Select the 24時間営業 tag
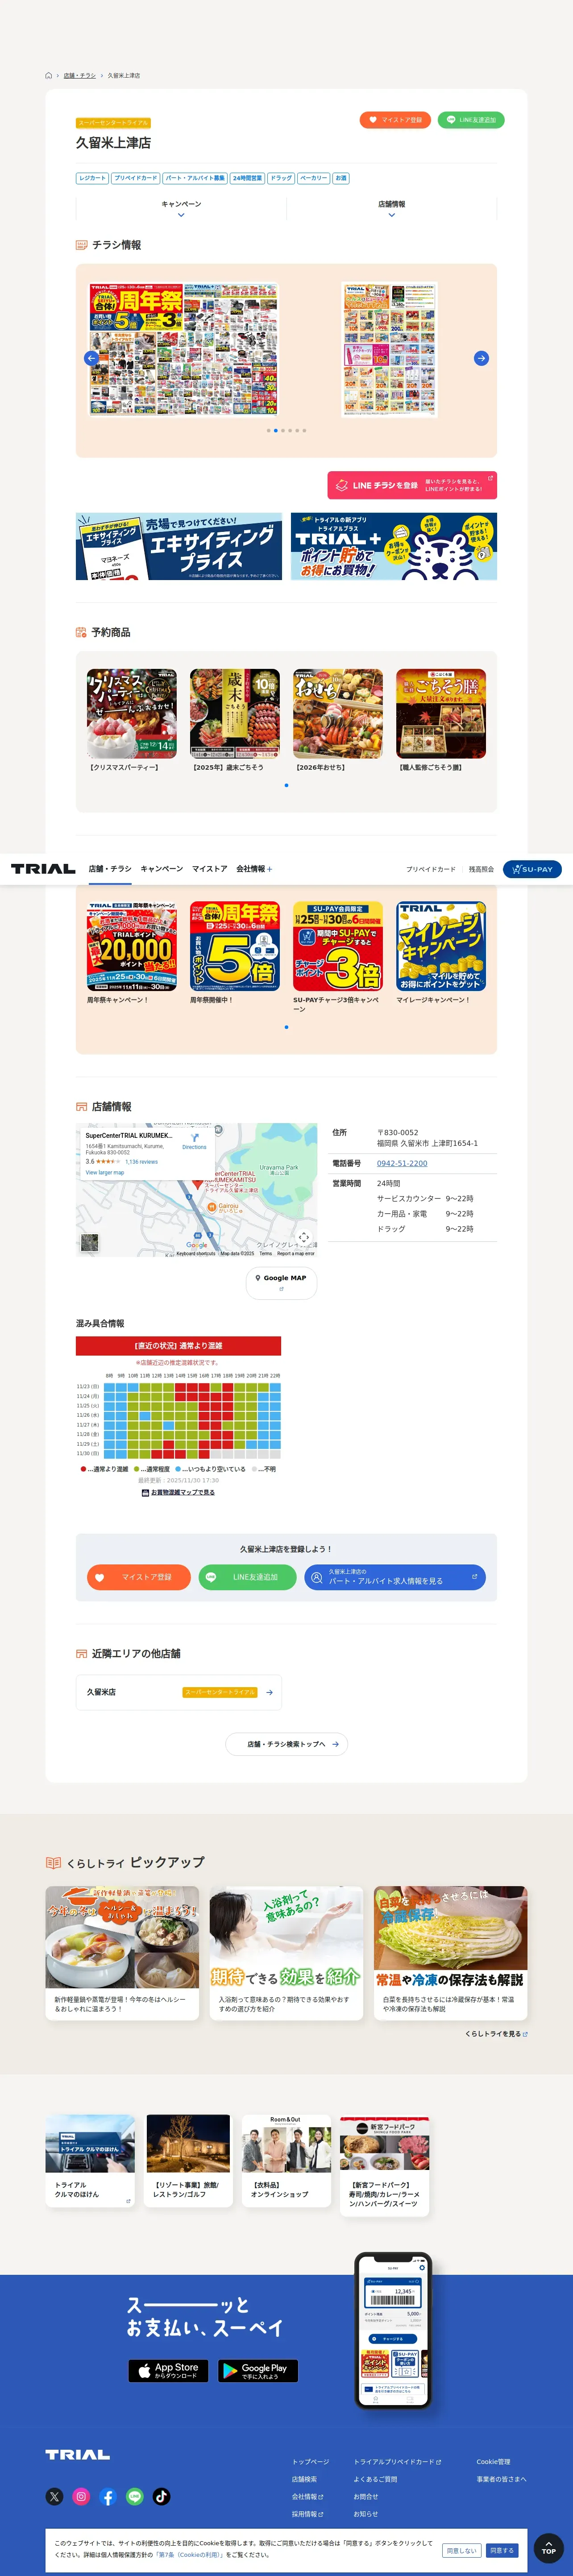This screenshot has width=573, height=2576. (x=247, y=178)
